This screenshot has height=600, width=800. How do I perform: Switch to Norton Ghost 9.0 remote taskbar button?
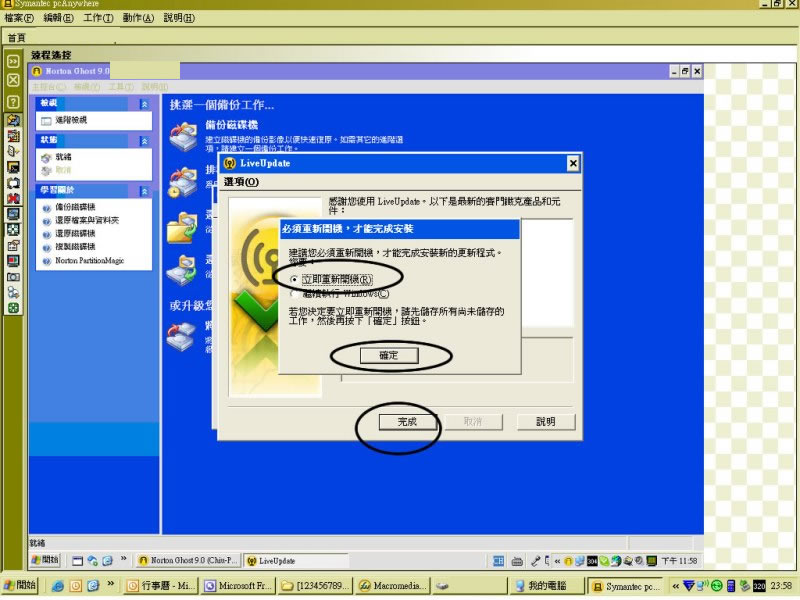(x=188, y=561)
